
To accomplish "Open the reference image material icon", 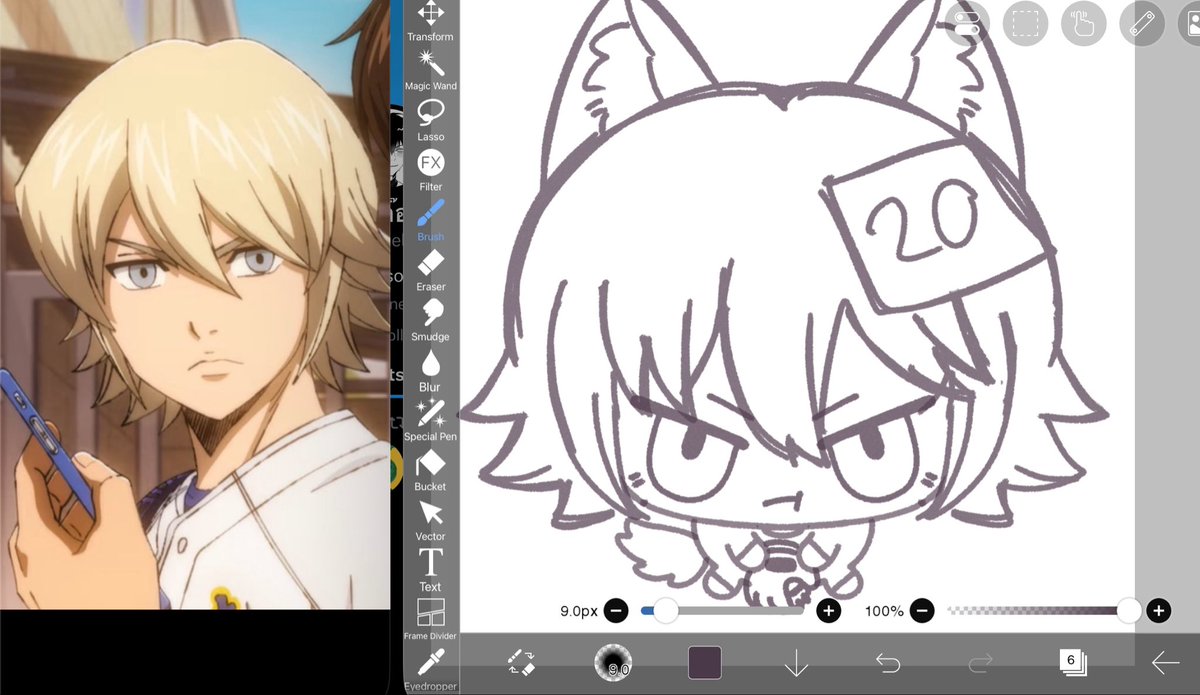I will click(1191, 23).
